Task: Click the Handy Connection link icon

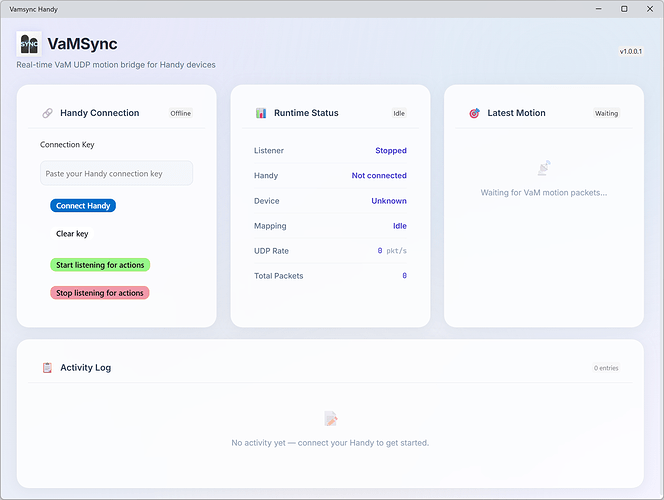Action: pos(47,113)
